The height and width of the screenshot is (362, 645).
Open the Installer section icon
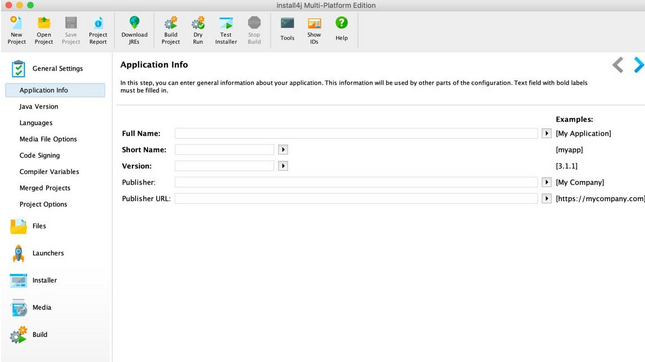pos(18,281)
